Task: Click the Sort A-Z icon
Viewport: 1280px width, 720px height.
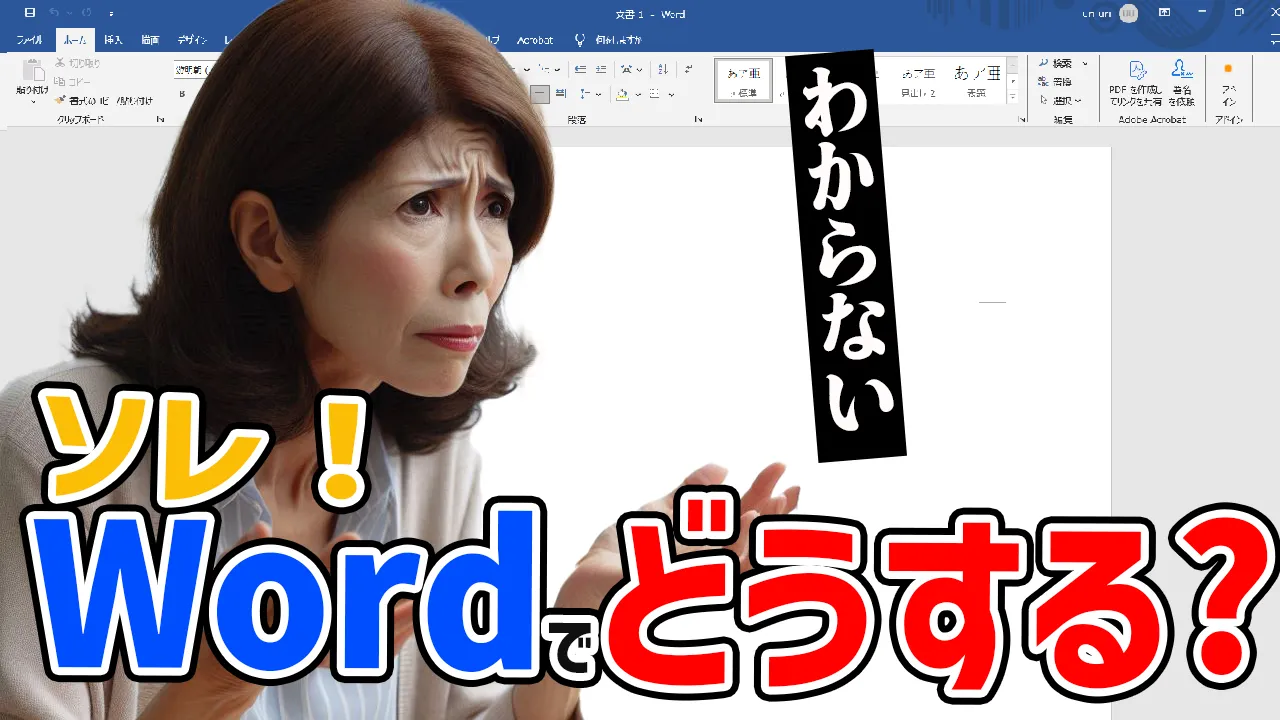Action: point(662,69)
